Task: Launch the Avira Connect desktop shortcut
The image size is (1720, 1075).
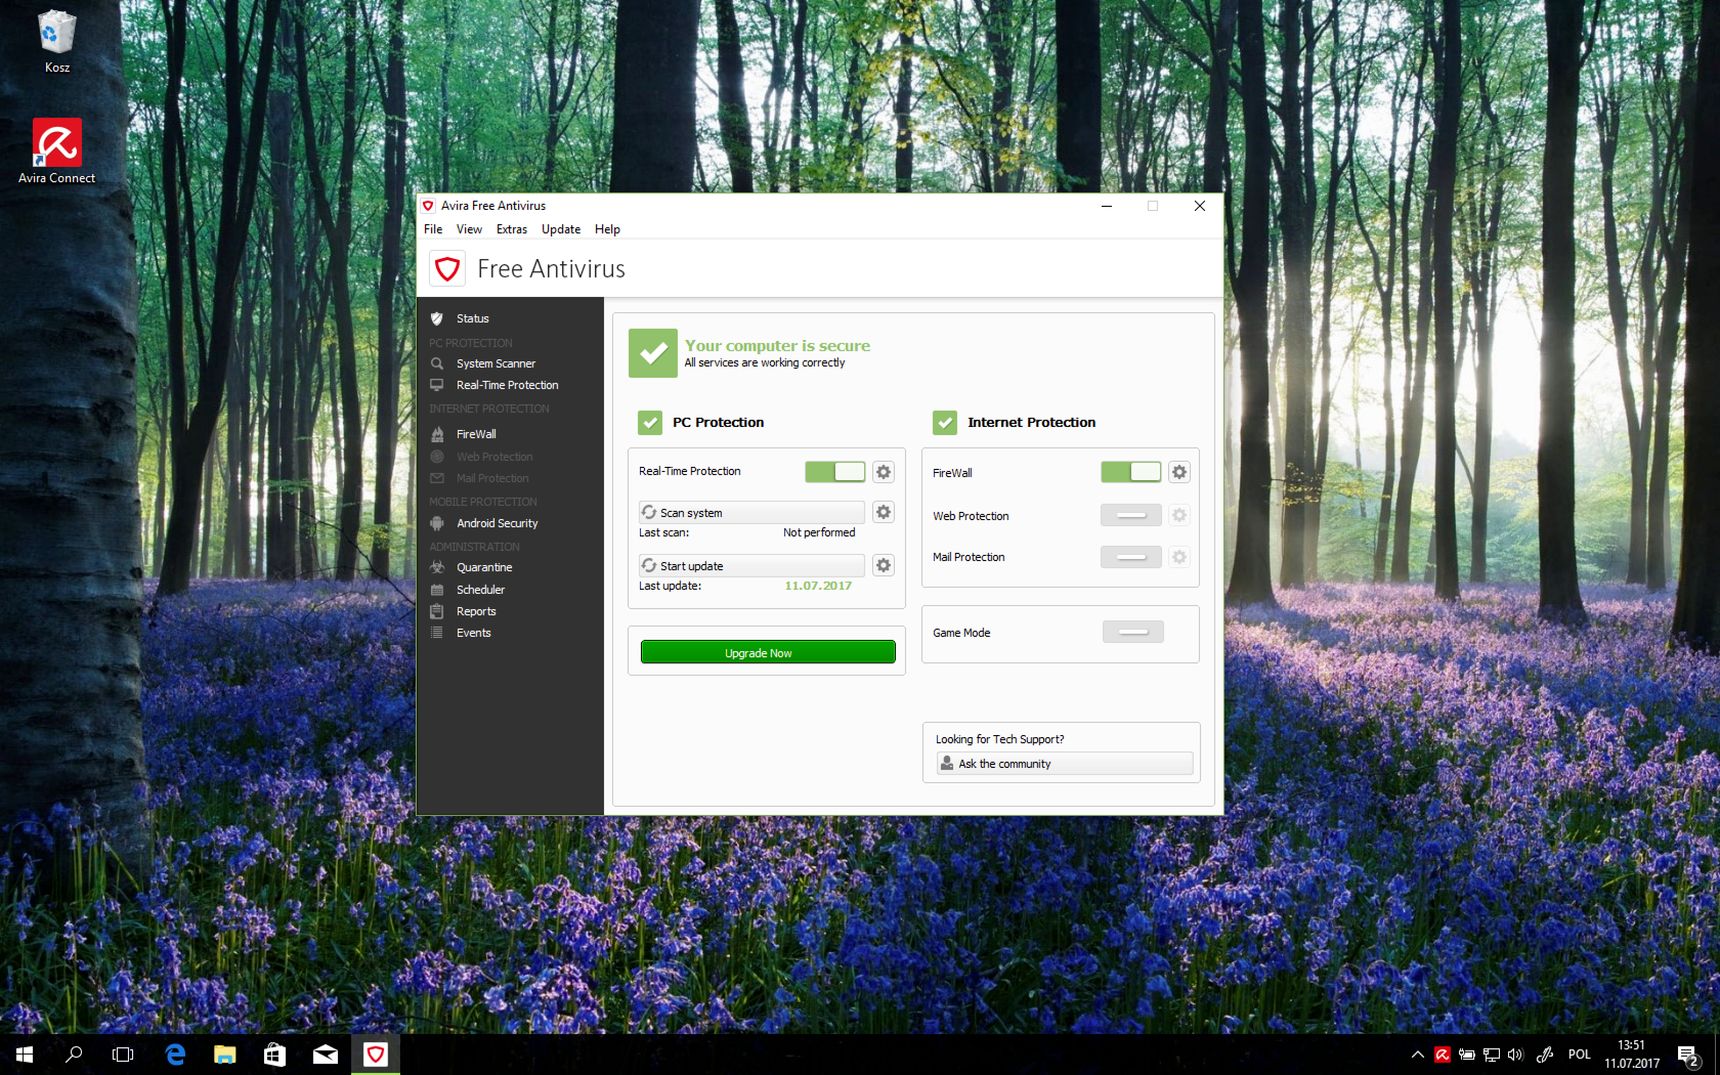Action: [57, 152]
